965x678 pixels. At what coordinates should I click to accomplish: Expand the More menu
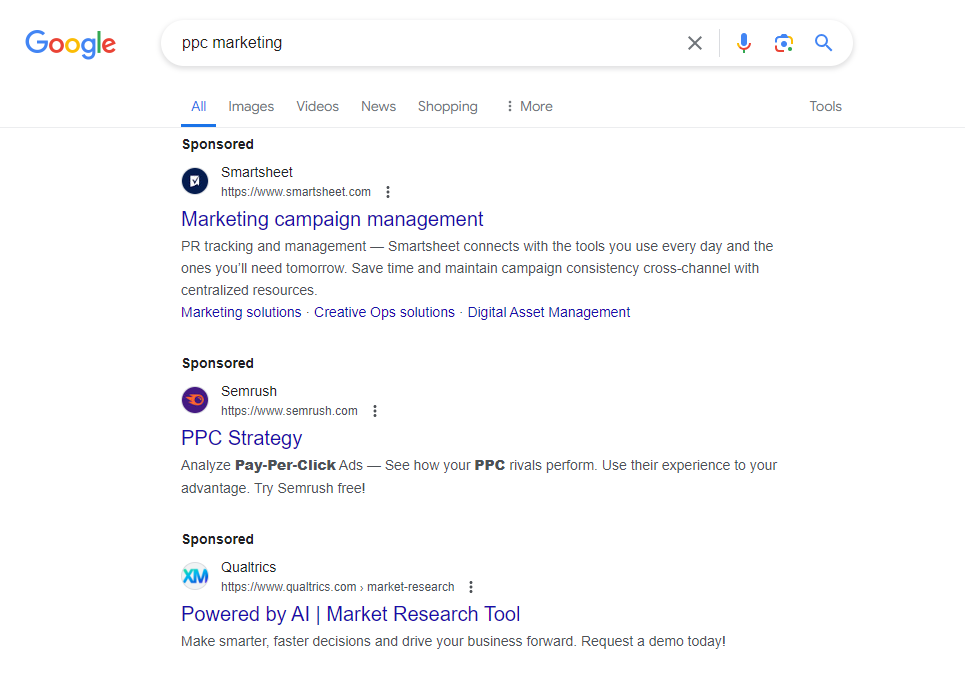(x=529, y=106)
